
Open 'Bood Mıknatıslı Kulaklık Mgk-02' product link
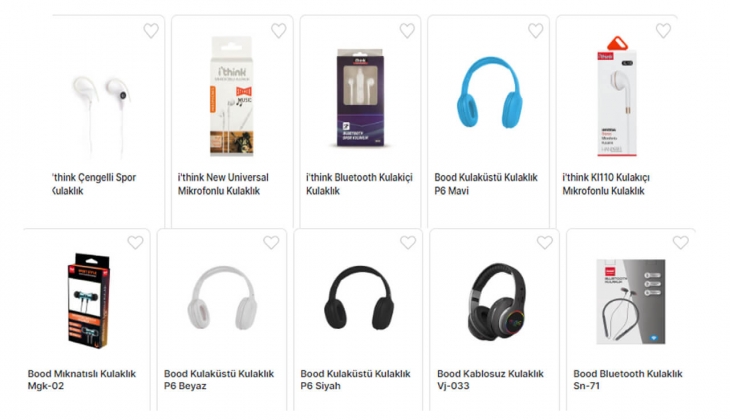coord(82,379)
